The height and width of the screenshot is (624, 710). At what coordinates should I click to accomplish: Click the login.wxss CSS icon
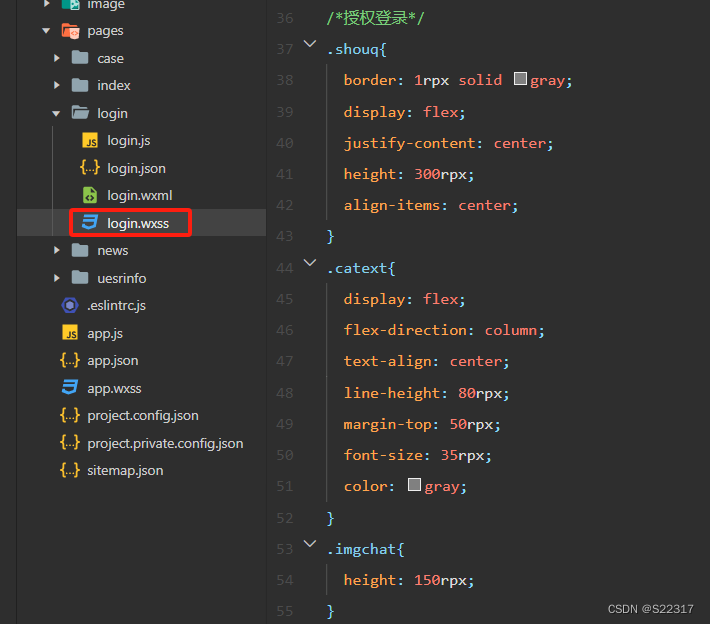[x=90, y=222]
